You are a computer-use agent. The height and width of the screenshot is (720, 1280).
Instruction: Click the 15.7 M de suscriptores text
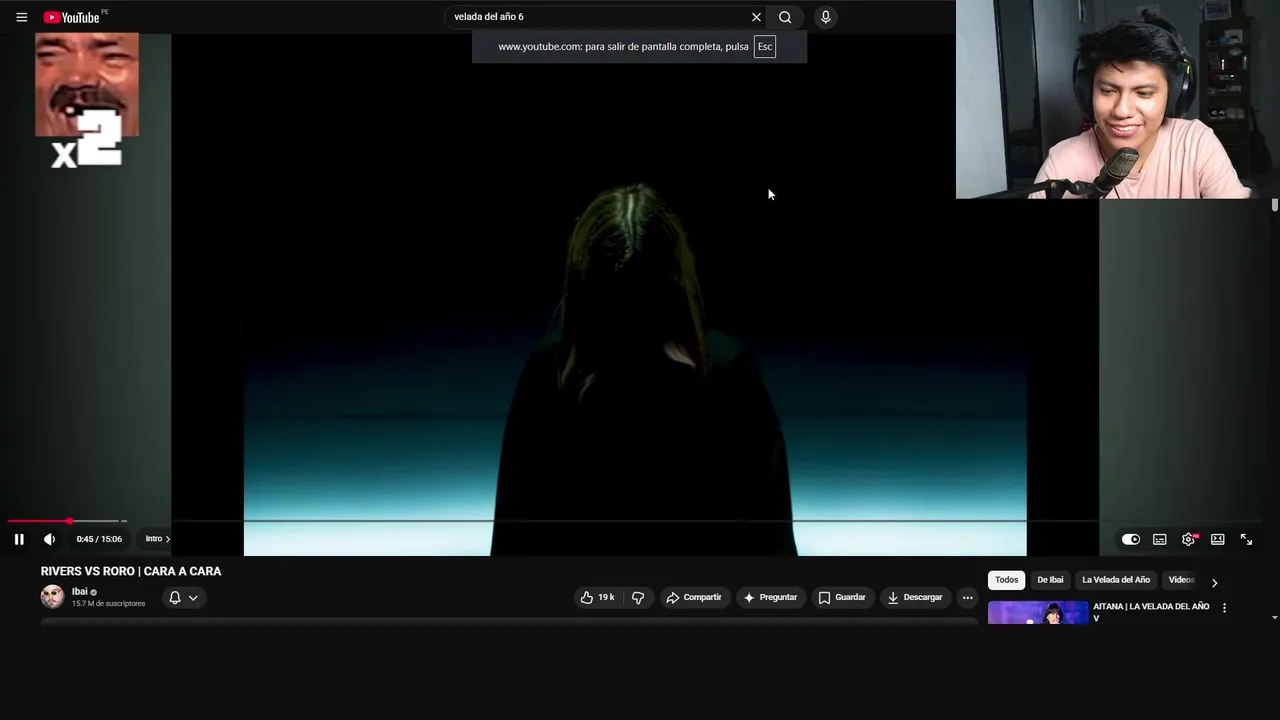coord(108,604)
